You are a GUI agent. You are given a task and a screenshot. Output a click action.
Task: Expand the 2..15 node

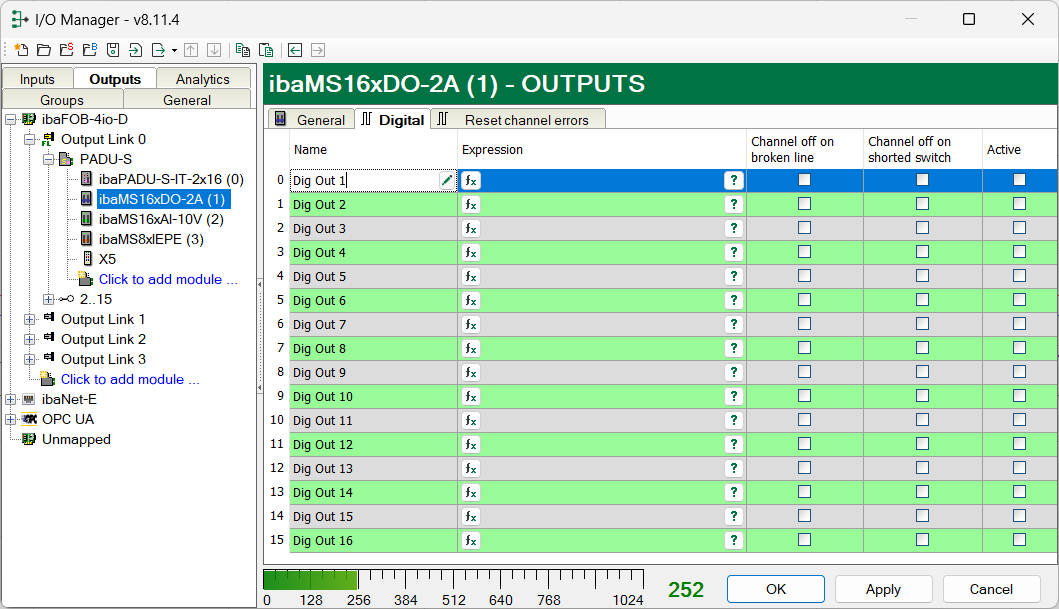click(48, 299)
